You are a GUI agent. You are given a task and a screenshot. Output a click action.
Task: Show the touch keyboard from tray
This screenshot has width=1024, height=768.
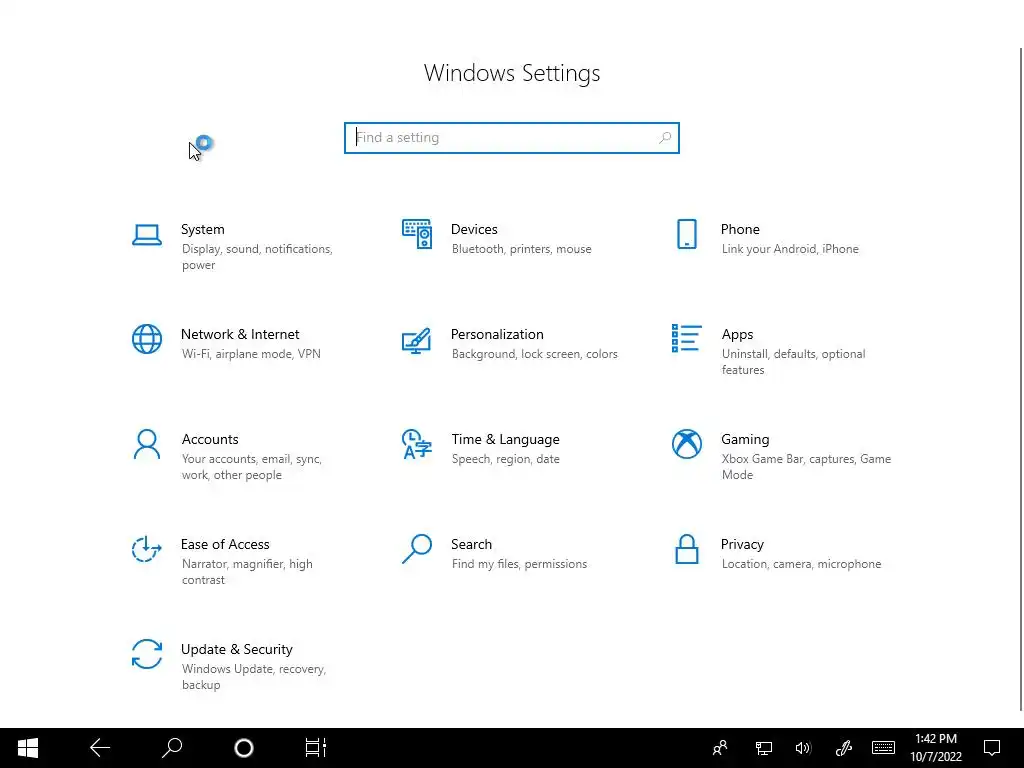pyautogui.click(x=883, y=748)
